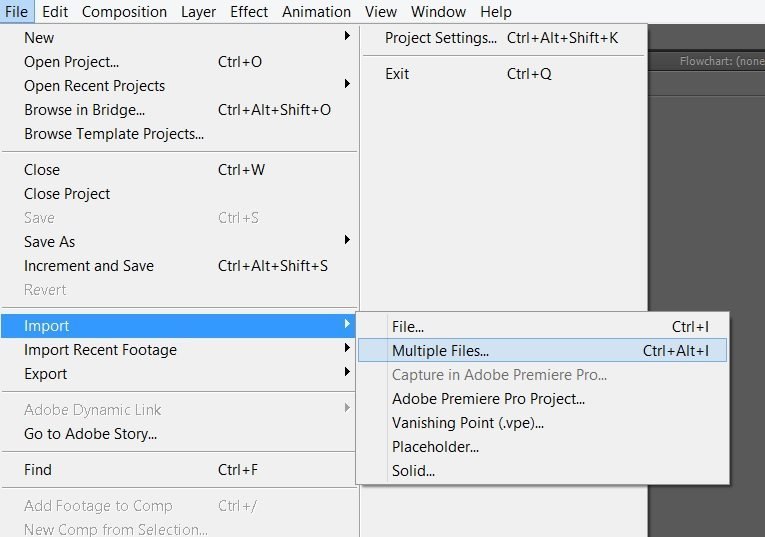Viewport: 765px width, 537px height.
Task: Open the Composition menu
Action: click(x=124, y=12)
